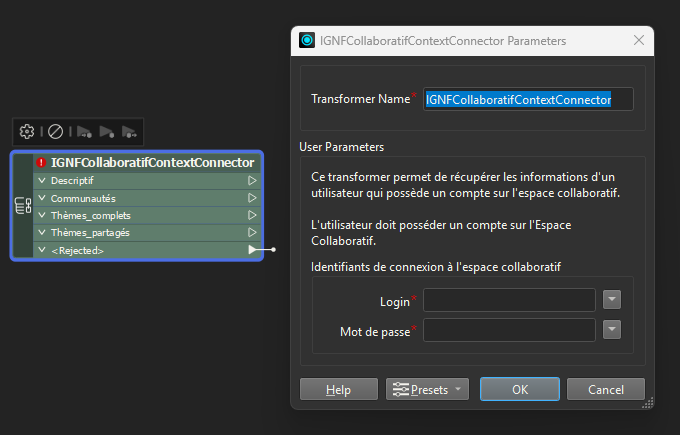Close the Parameters dialog

point(639,40)
